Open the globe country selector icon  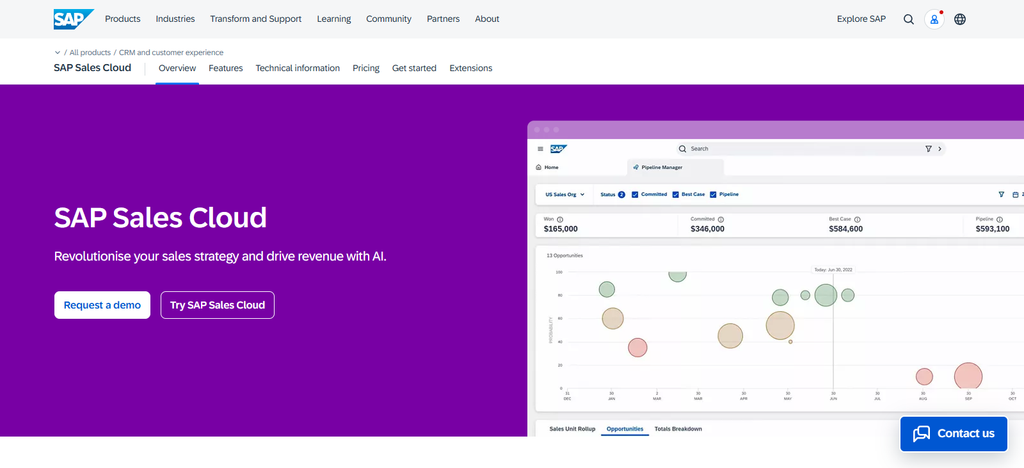pos(959,19)
